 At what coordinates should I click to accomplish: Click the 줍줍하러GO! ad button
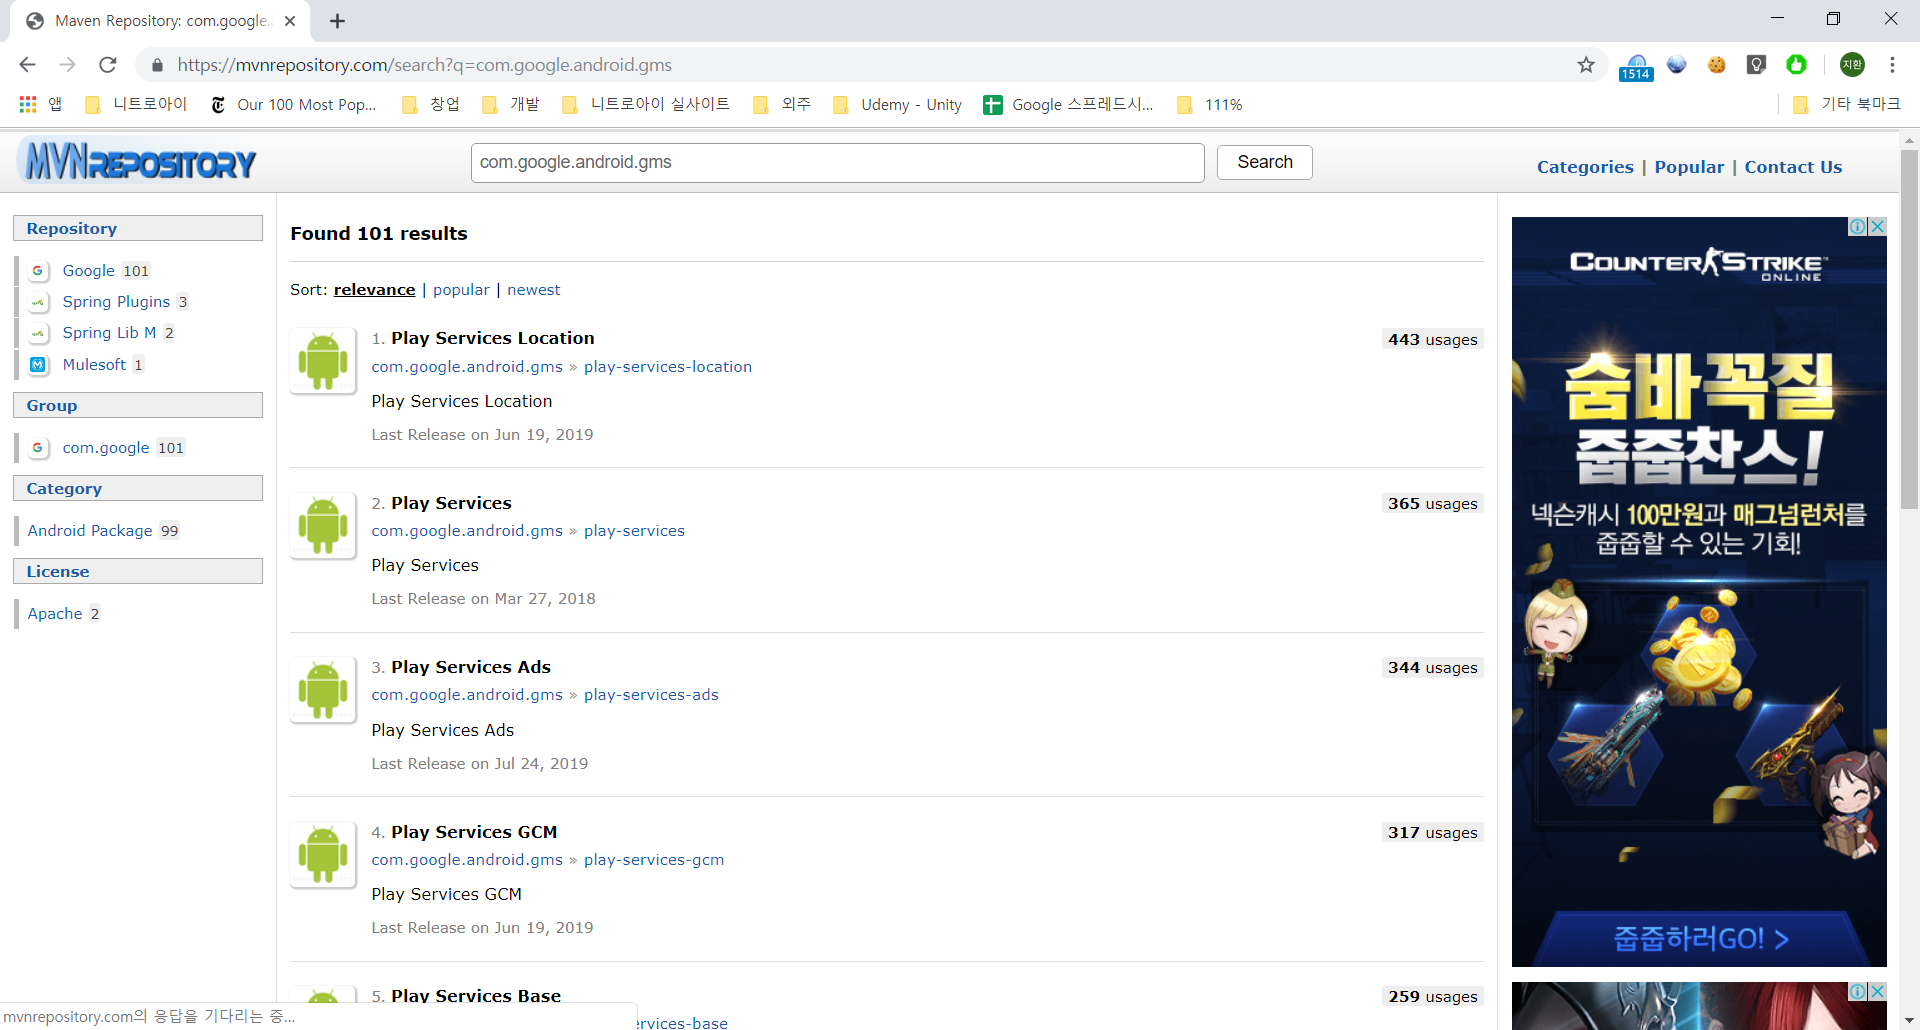click(x=1700, y=939)
